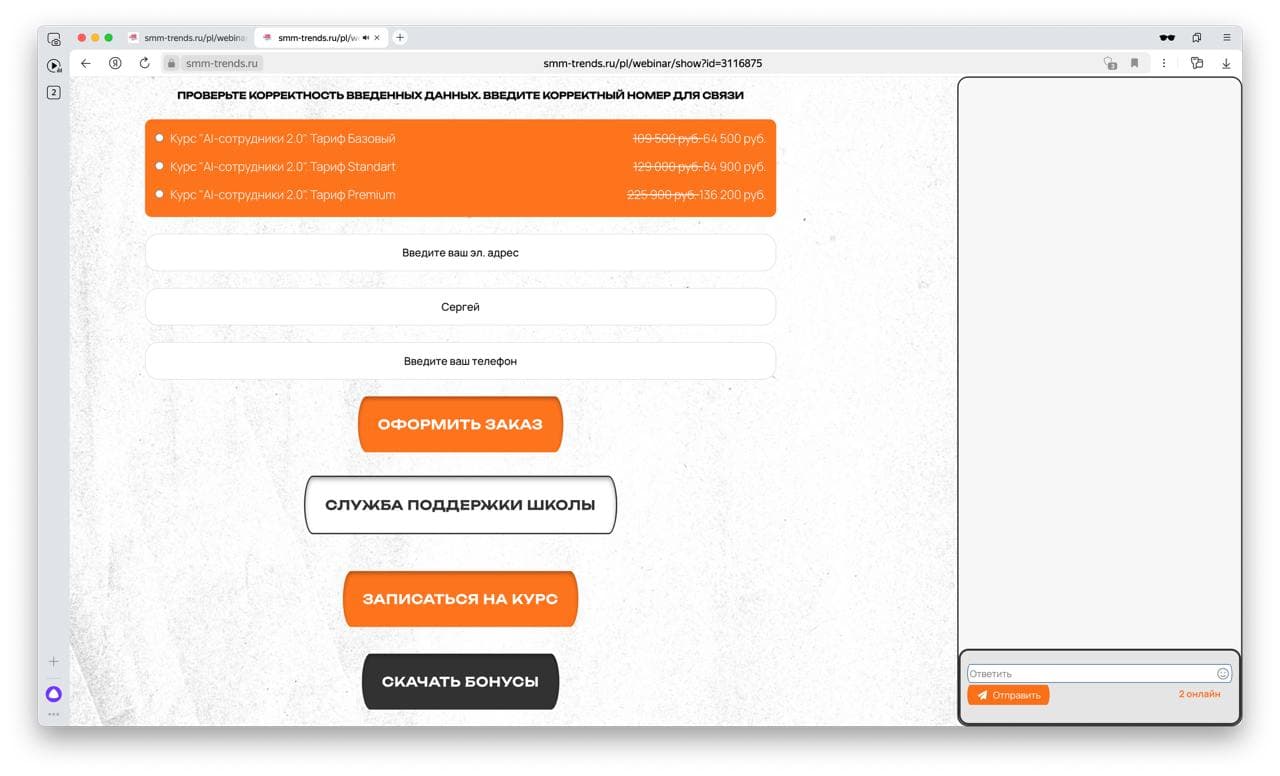Open the protection shield icon in address bar
Image resolution: width=1280 pixels, height=776 pixels.
click(1110, 63)
